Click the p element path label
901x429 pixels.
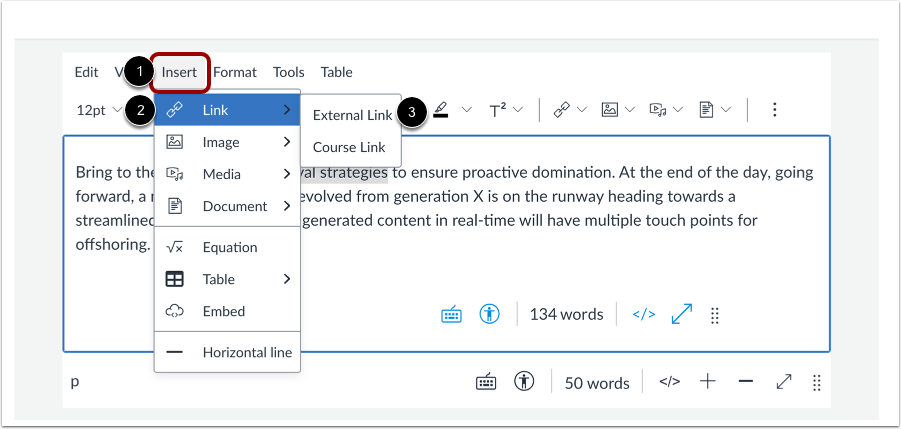pyautogui.click(x=75, y=382)
